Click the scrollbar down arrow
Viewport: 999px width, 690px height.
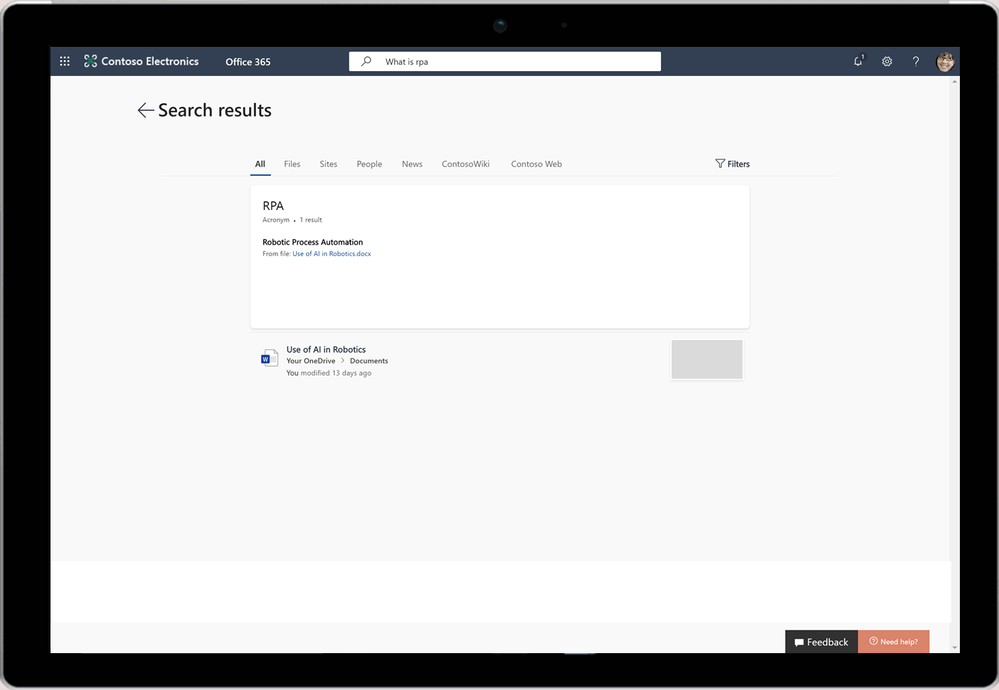pyautogui.click(x=954, y=647)
